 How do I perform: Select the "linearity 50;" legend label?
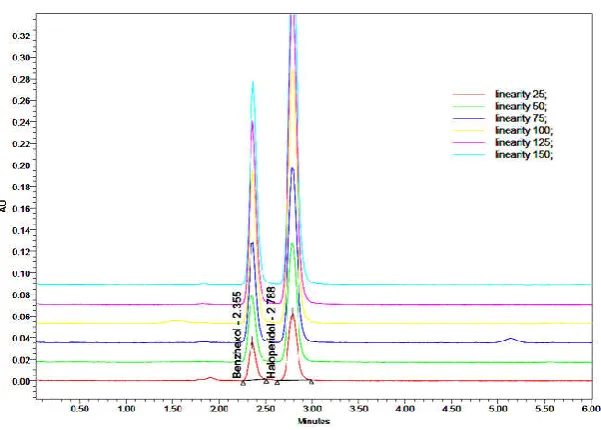pyautogui.click(x=521, y=106)
